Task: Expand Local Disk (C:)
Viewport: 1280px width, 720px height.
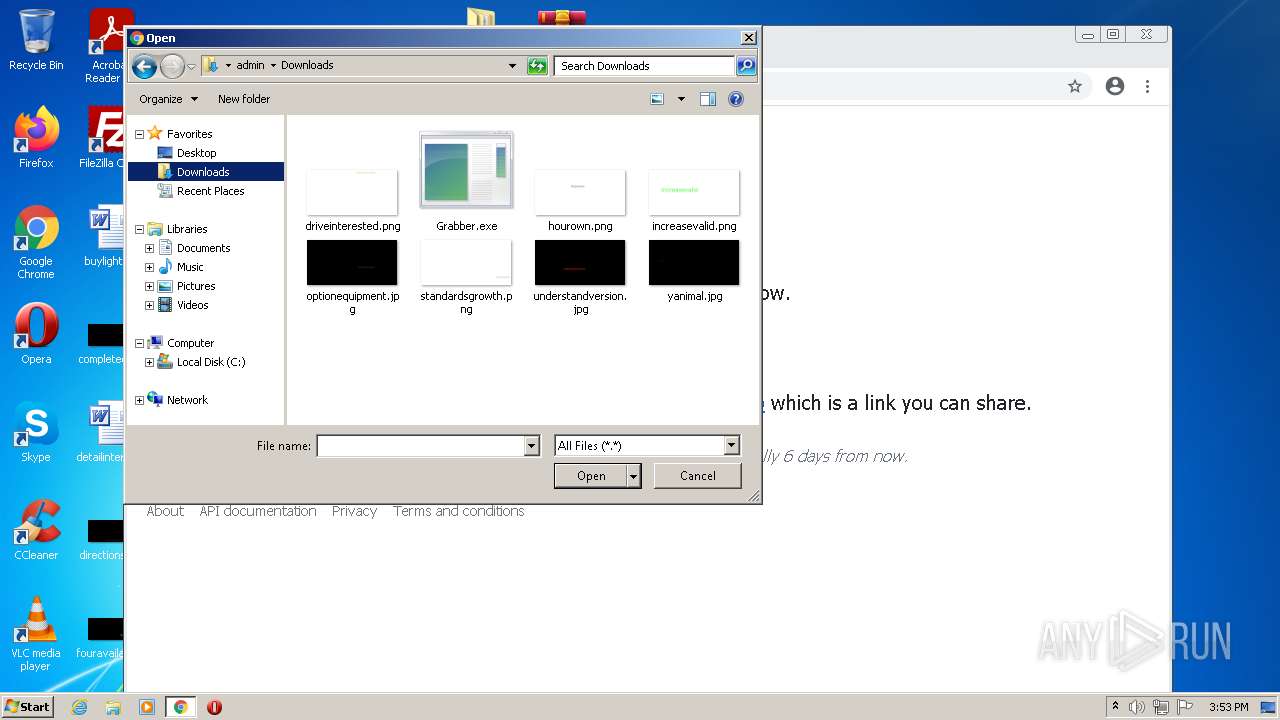Action: (x=149, y=362)
